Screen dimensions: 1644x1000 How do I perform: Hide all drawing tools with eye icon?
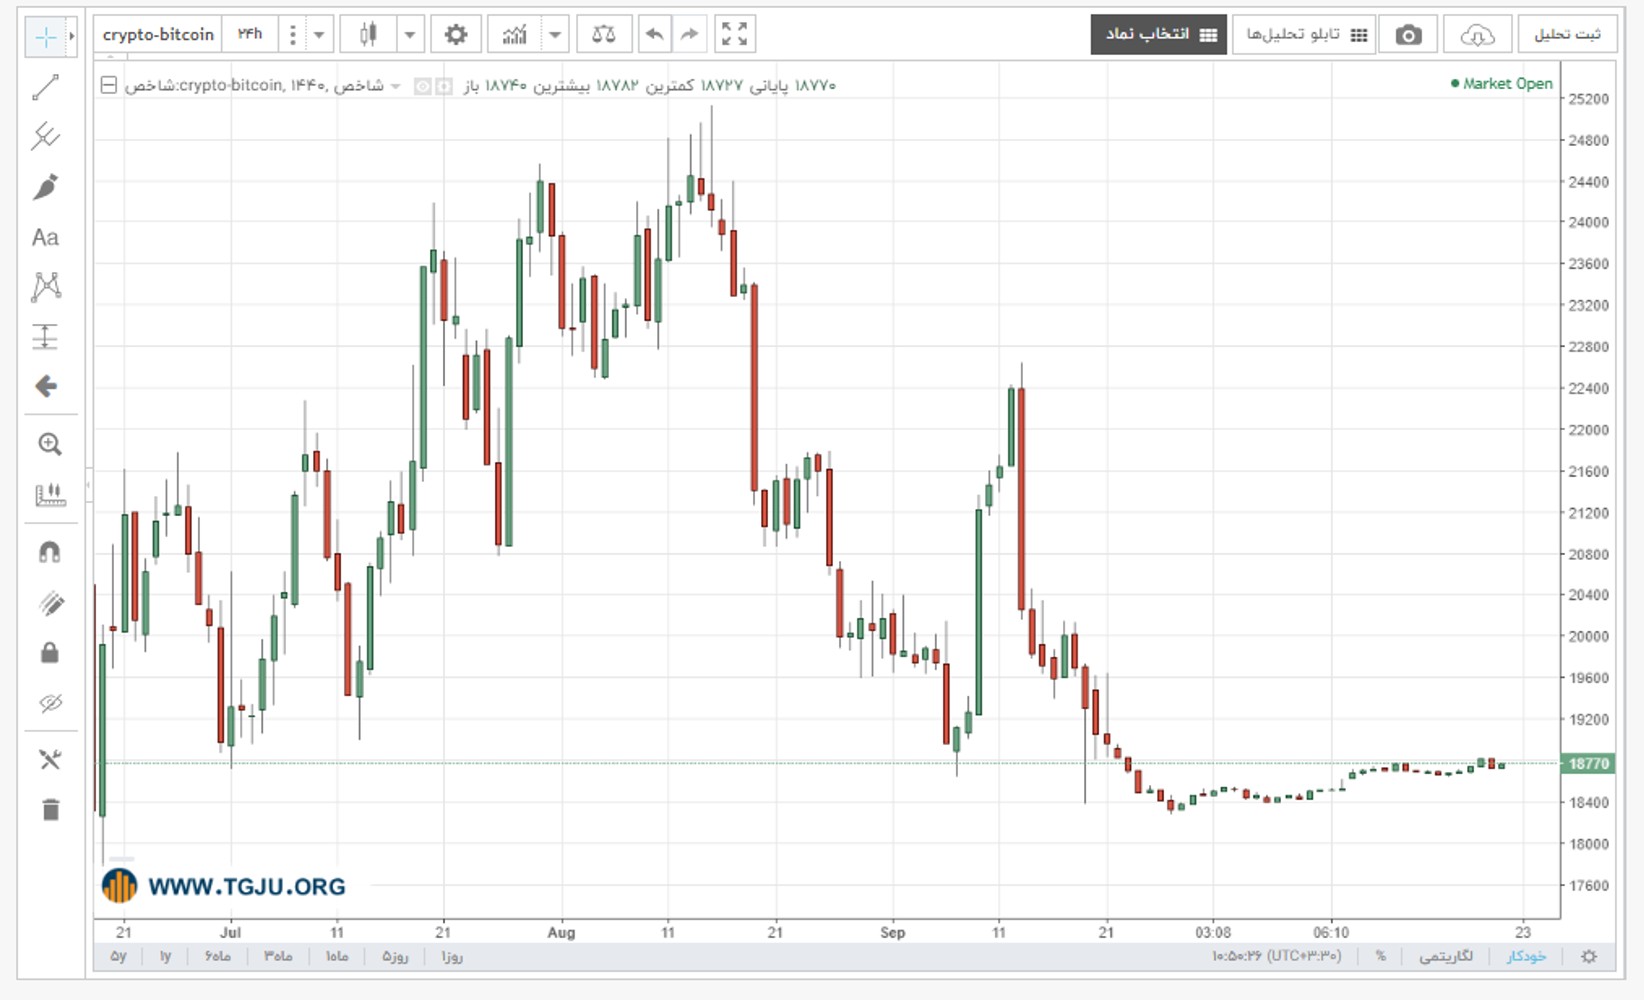50,703
